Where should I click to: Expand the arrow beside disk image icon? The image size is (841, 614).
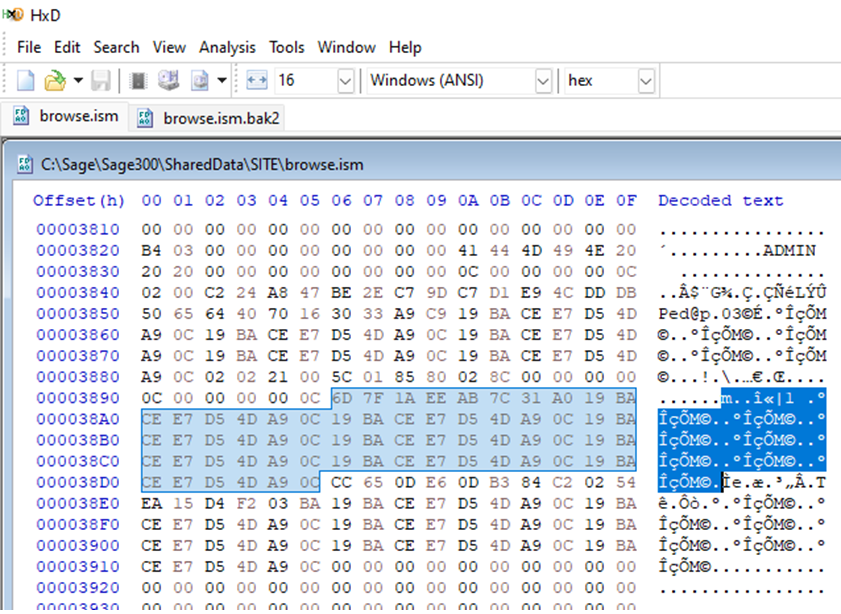point(221,80)
